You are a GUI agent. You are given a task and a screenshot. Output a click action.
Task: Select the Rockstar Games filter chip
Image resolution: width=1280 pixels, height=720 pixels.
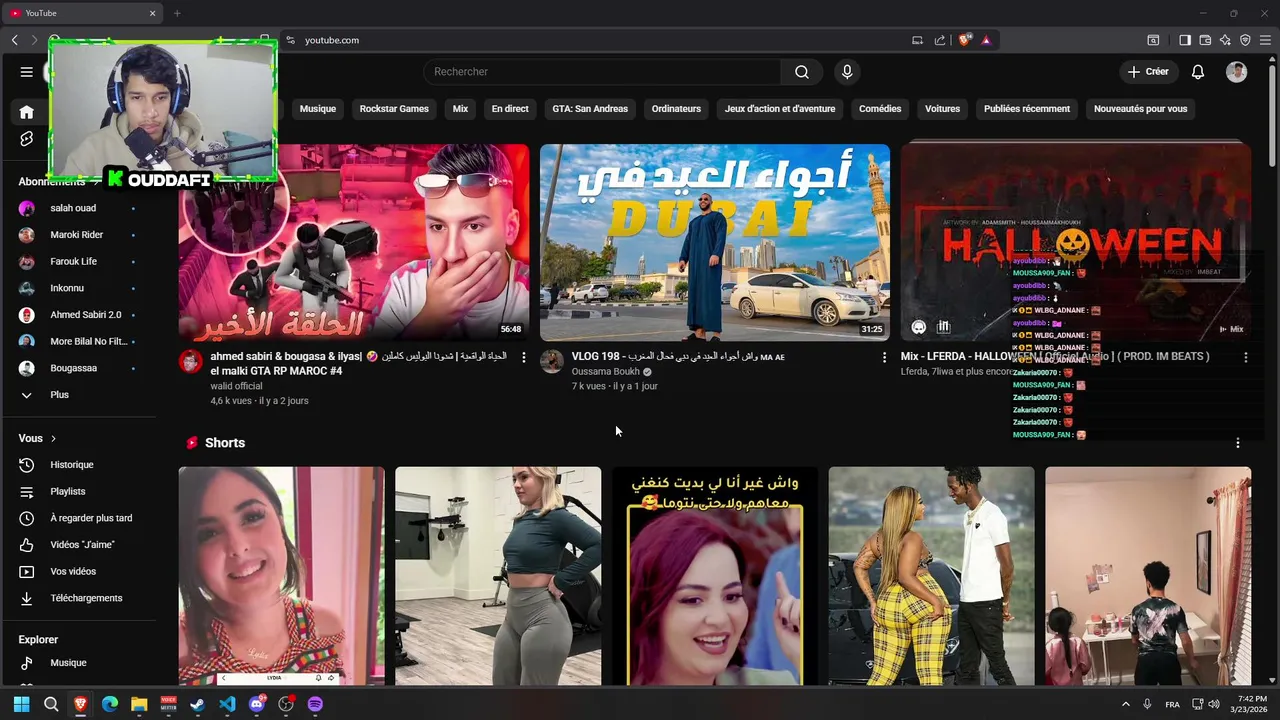tap(394, 109)
